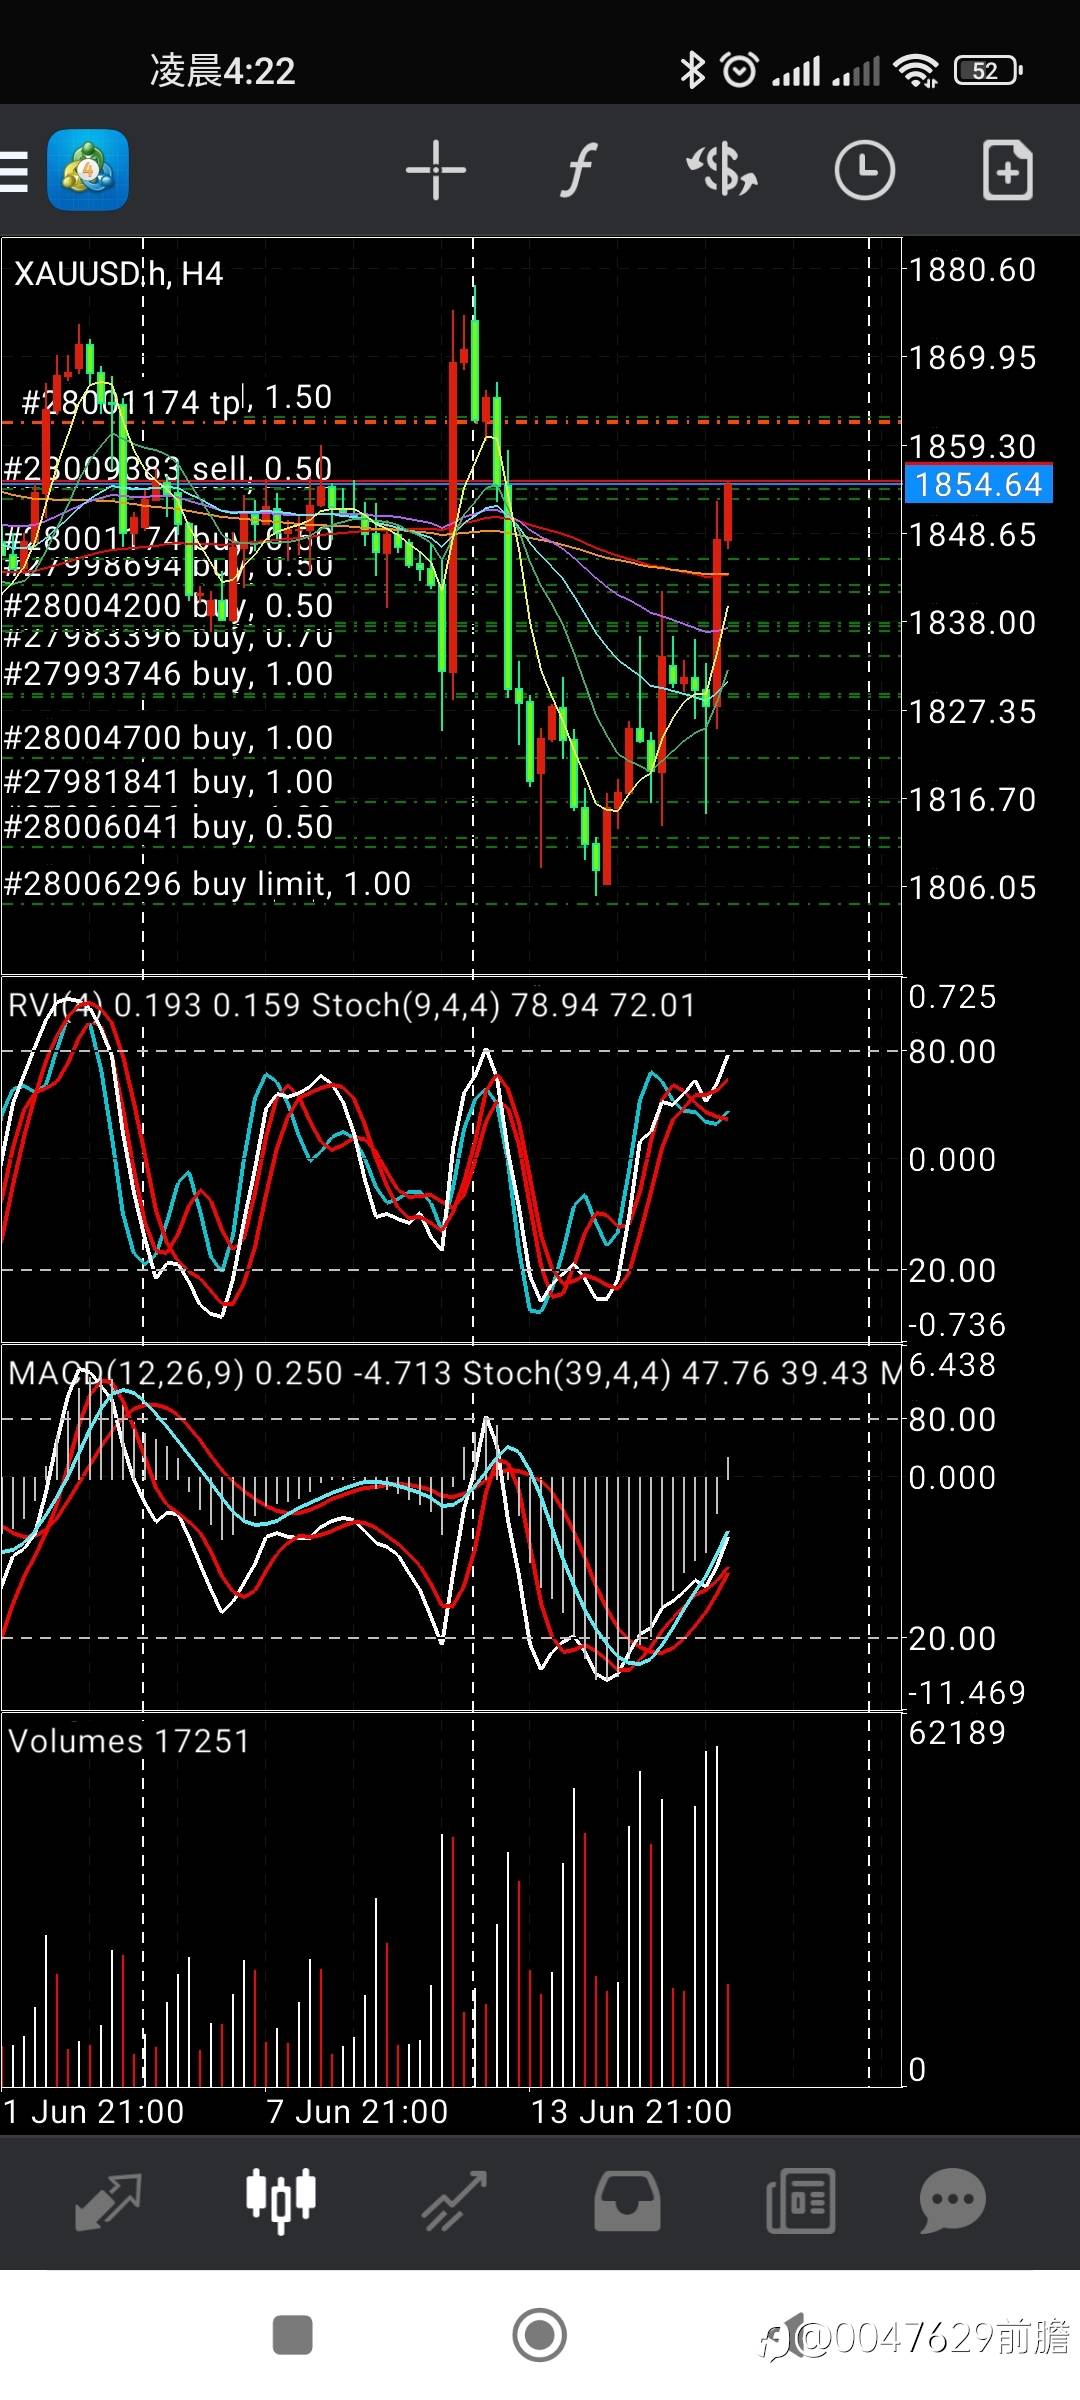Select pending #28006296 buy limit, 1.00 label
The height and width of the screenshot is (2400, 1080).
point(207,884)
